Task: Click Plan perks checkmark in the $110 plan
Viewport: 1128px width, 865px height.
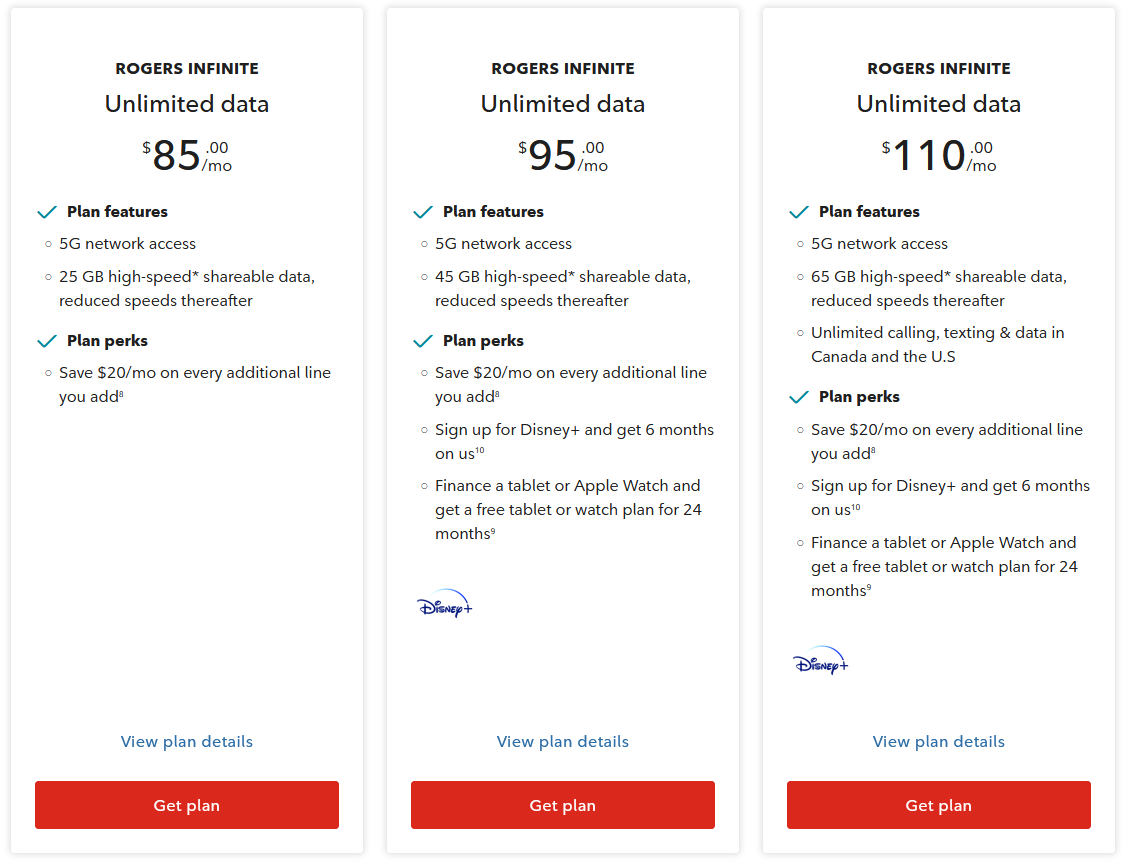Action: (799, 397)
